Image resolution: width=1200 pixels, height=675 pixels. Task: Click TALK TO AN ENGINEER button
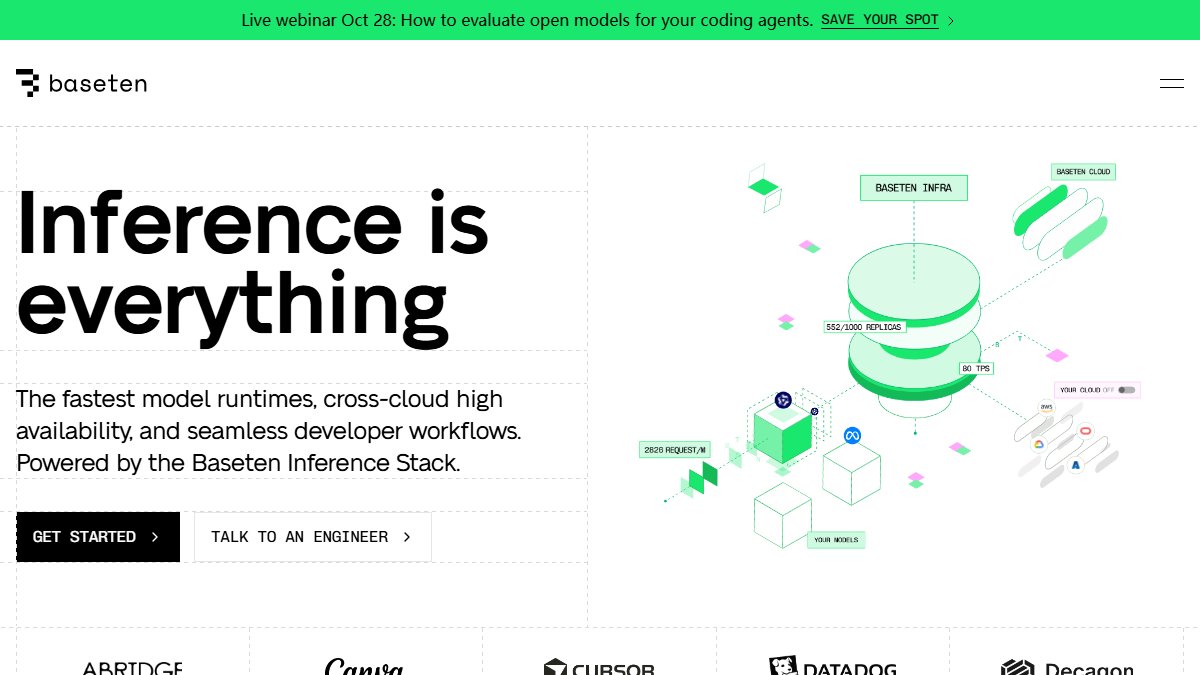[x=313, y=537]
